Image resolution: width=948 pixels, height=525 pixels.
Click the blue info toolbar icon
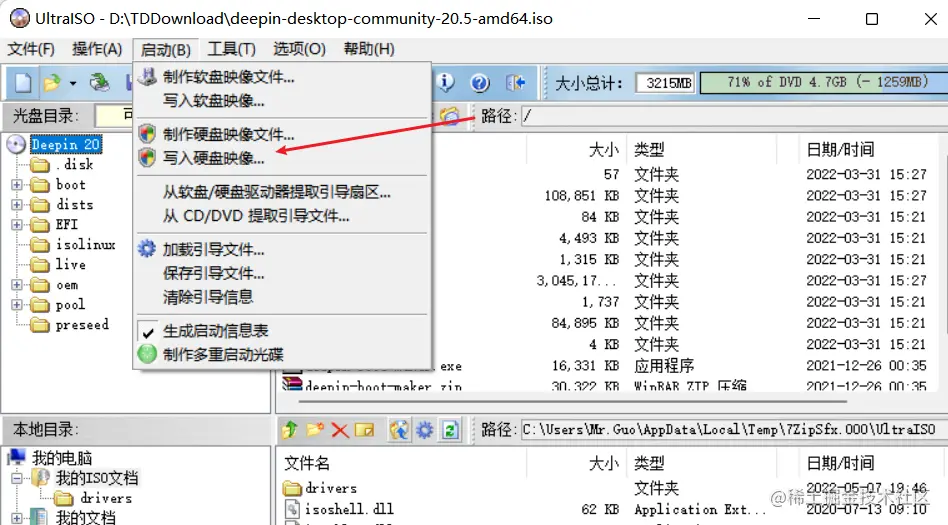(x=446, y=82)
